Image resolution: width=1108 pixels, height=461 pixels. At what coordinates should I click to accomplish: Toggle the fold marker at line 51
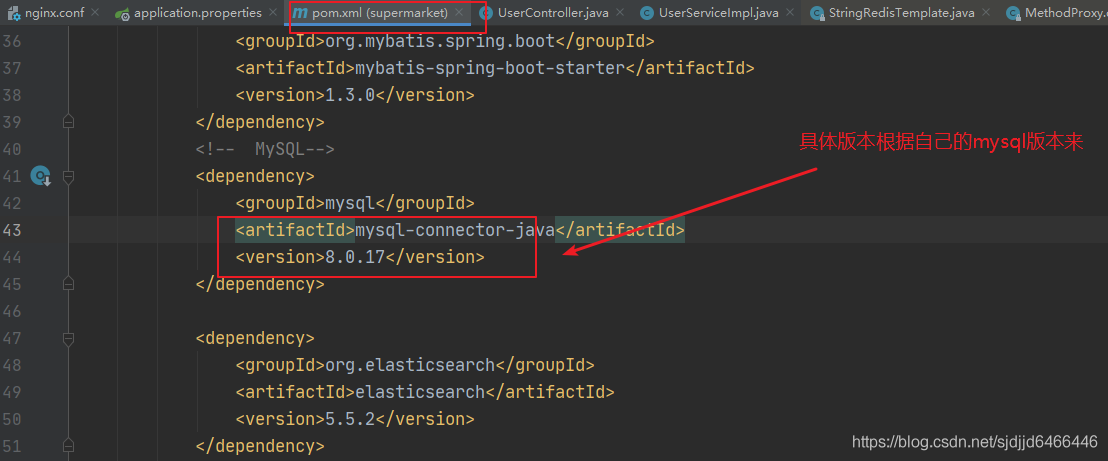[69, 445]
